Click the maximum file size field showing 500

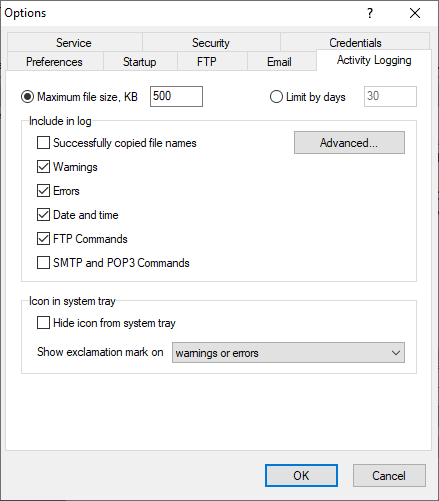[176, 96]
